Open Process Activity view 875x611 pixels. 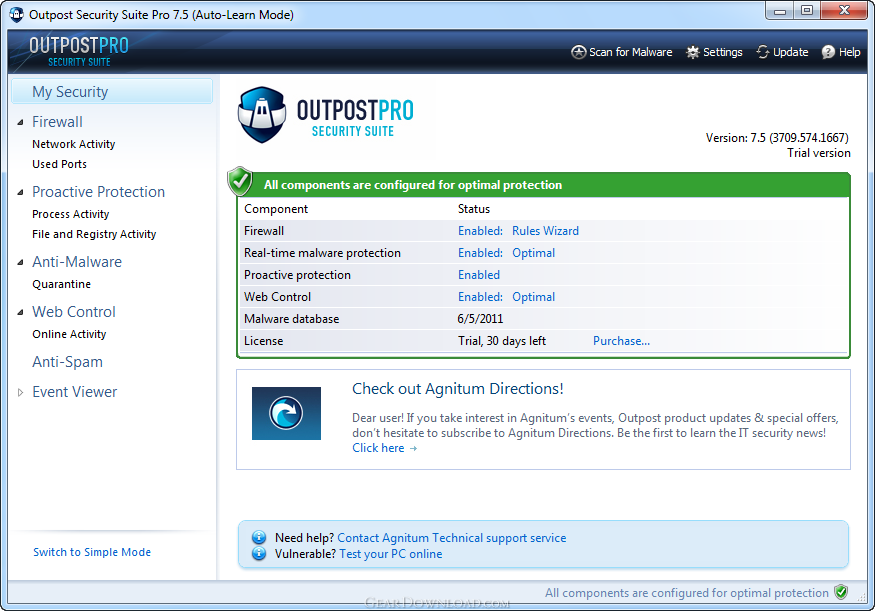(x=71, y=214)
